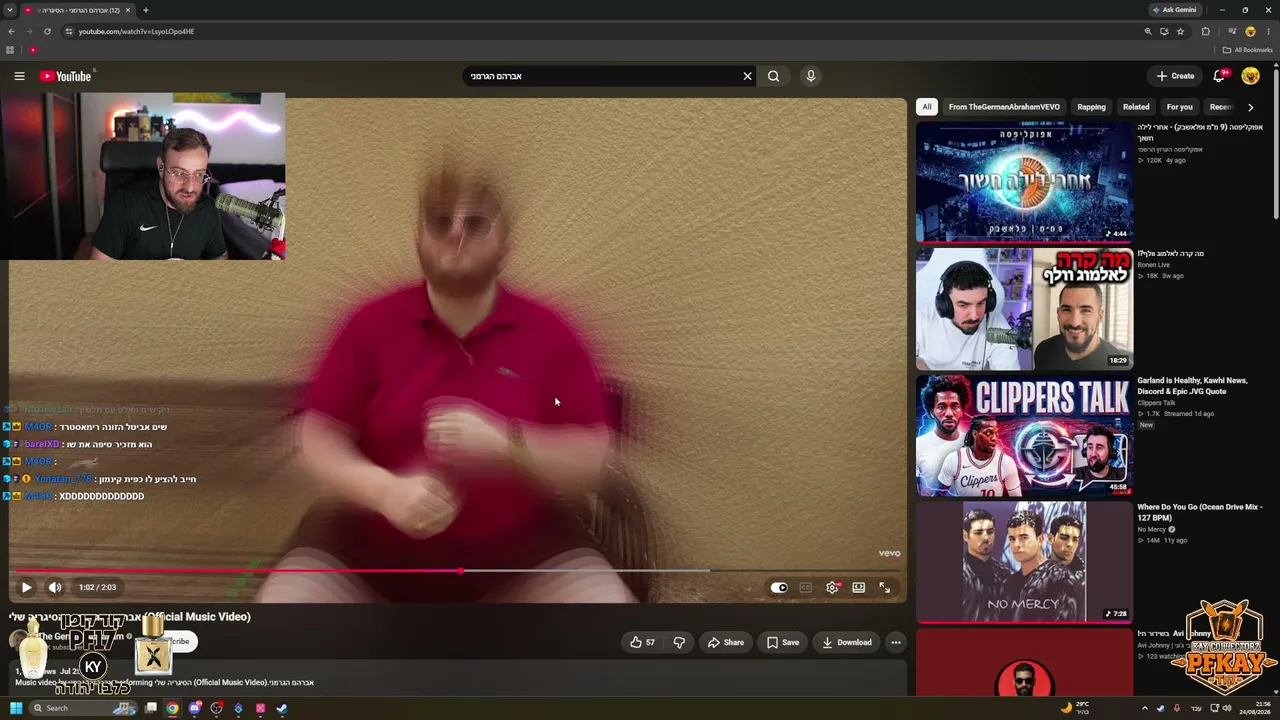This screenshot has height=720, width=1280.
Task: Open YouTube notifications bell
Action: [x=1219, y=76]
